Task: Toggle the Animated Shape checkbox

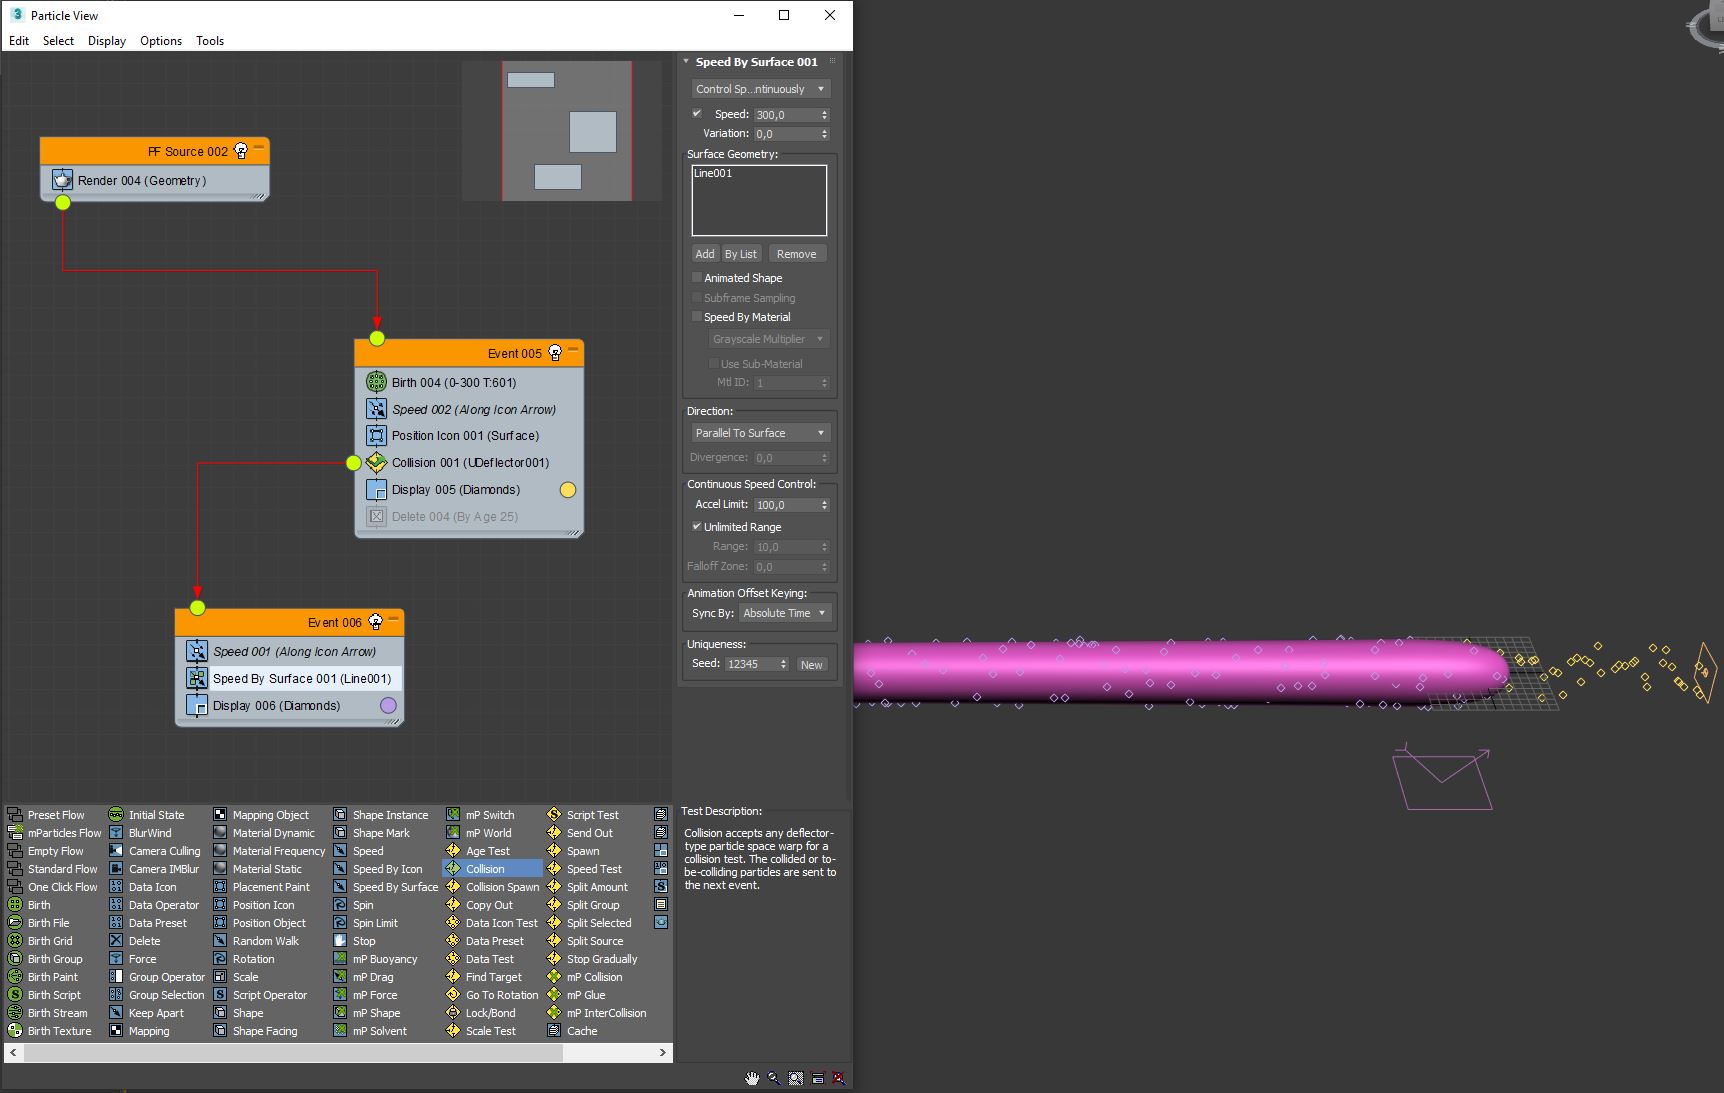Action: point(696,277)
